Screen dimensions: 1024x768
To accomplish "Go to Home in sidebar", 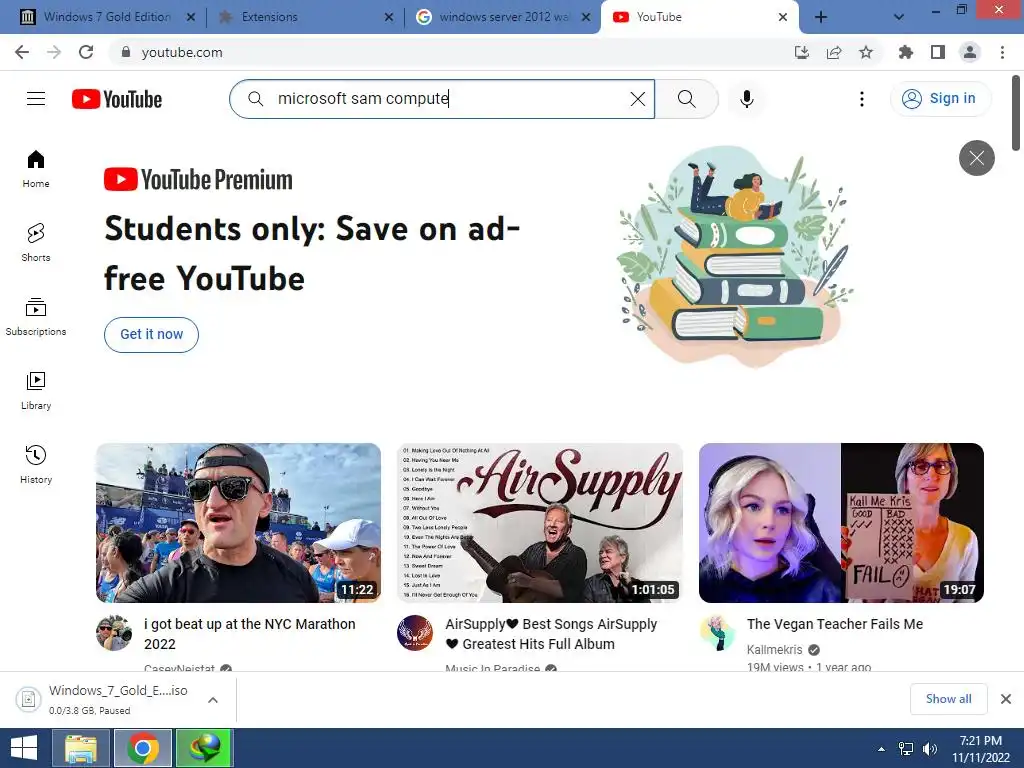I will click(36, 168).
